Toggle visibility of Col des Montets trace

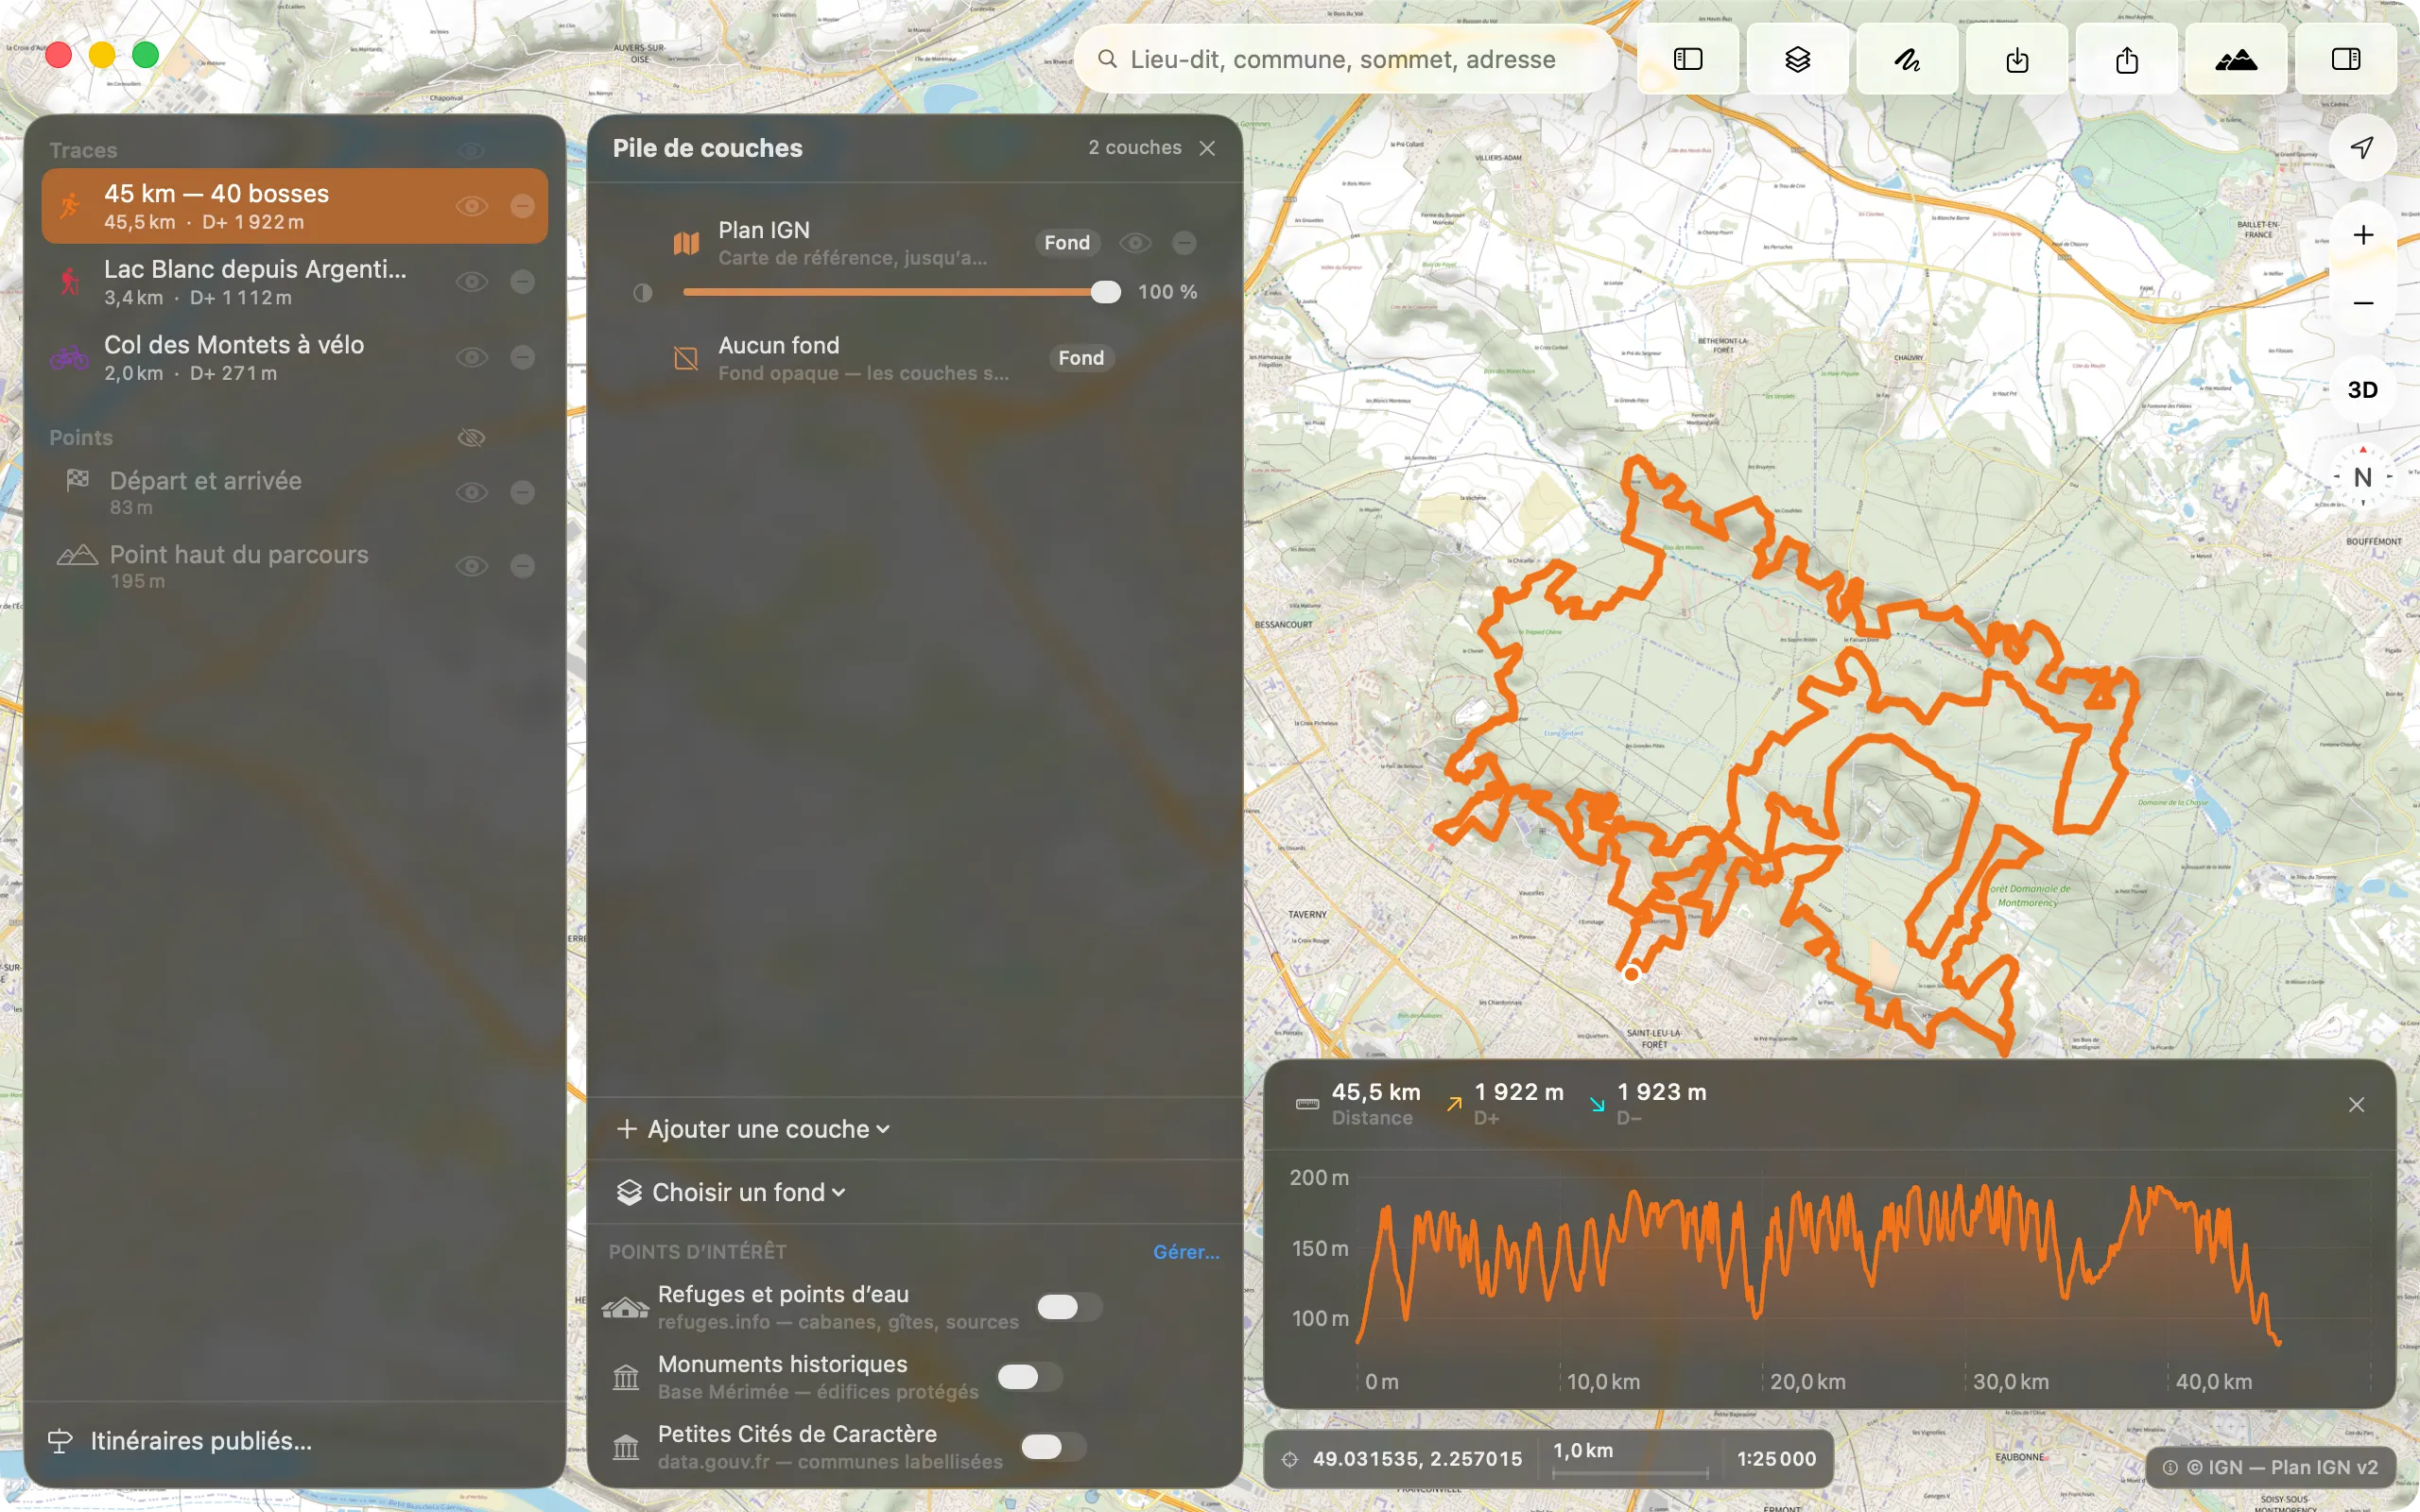pos(472,357)
